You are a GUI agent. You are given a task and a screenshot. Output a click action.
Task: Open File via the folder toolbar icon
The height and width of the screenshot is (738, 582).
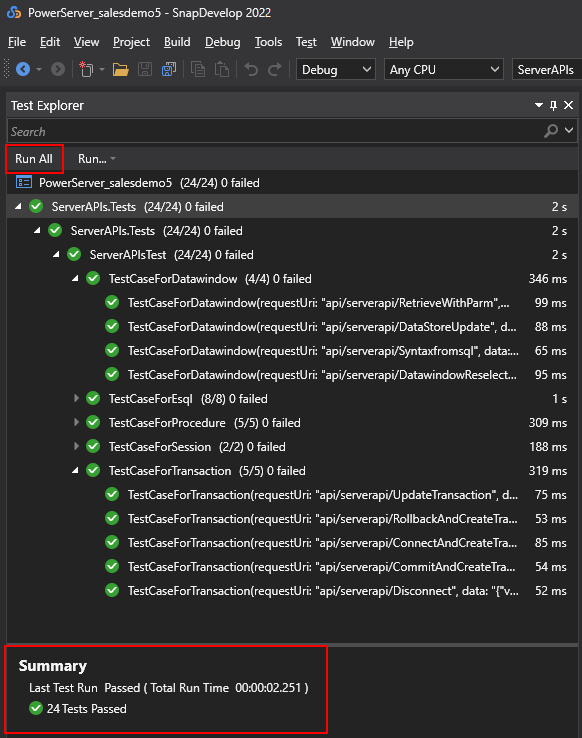[x=121, y=70]
